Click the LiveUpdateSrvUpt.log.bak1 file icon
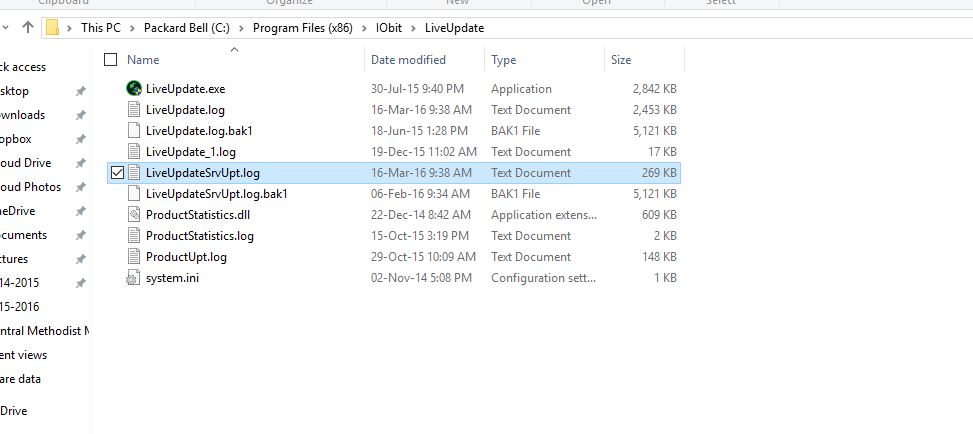This screenshot has height=434, width=973. tap(133, 194)
